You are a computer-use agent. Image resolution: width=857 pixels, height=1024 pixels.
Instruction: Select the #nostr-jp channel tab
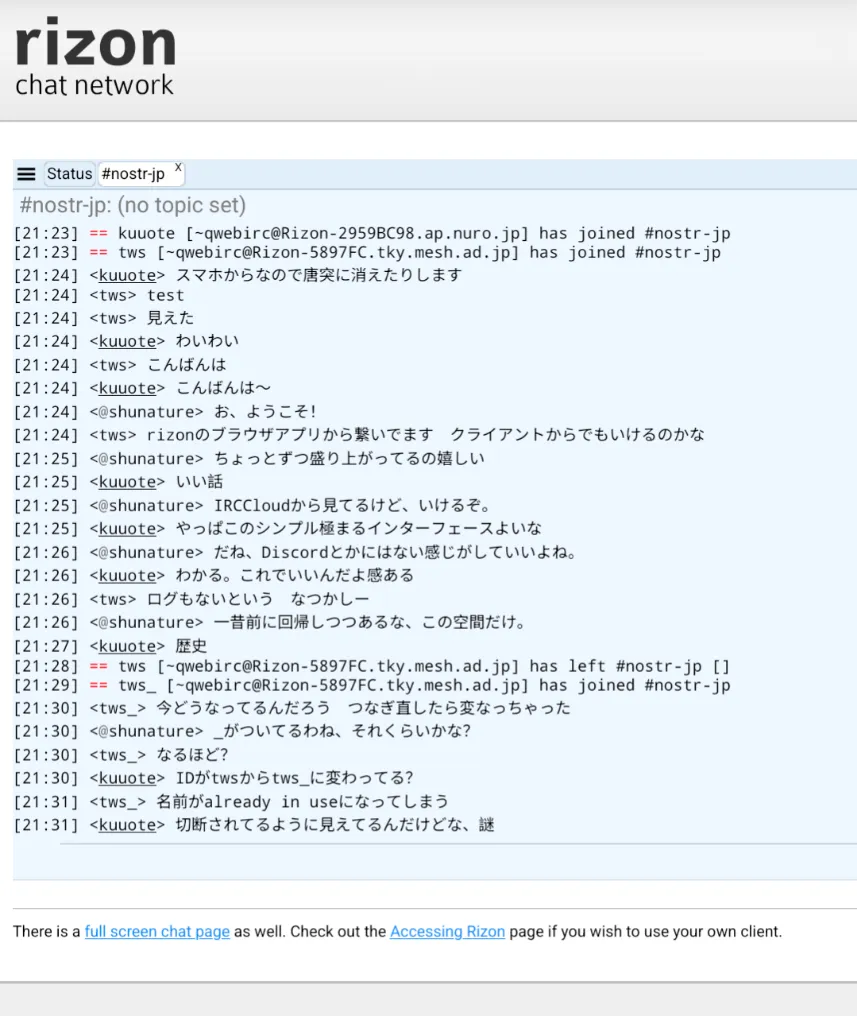pos(133,174)
